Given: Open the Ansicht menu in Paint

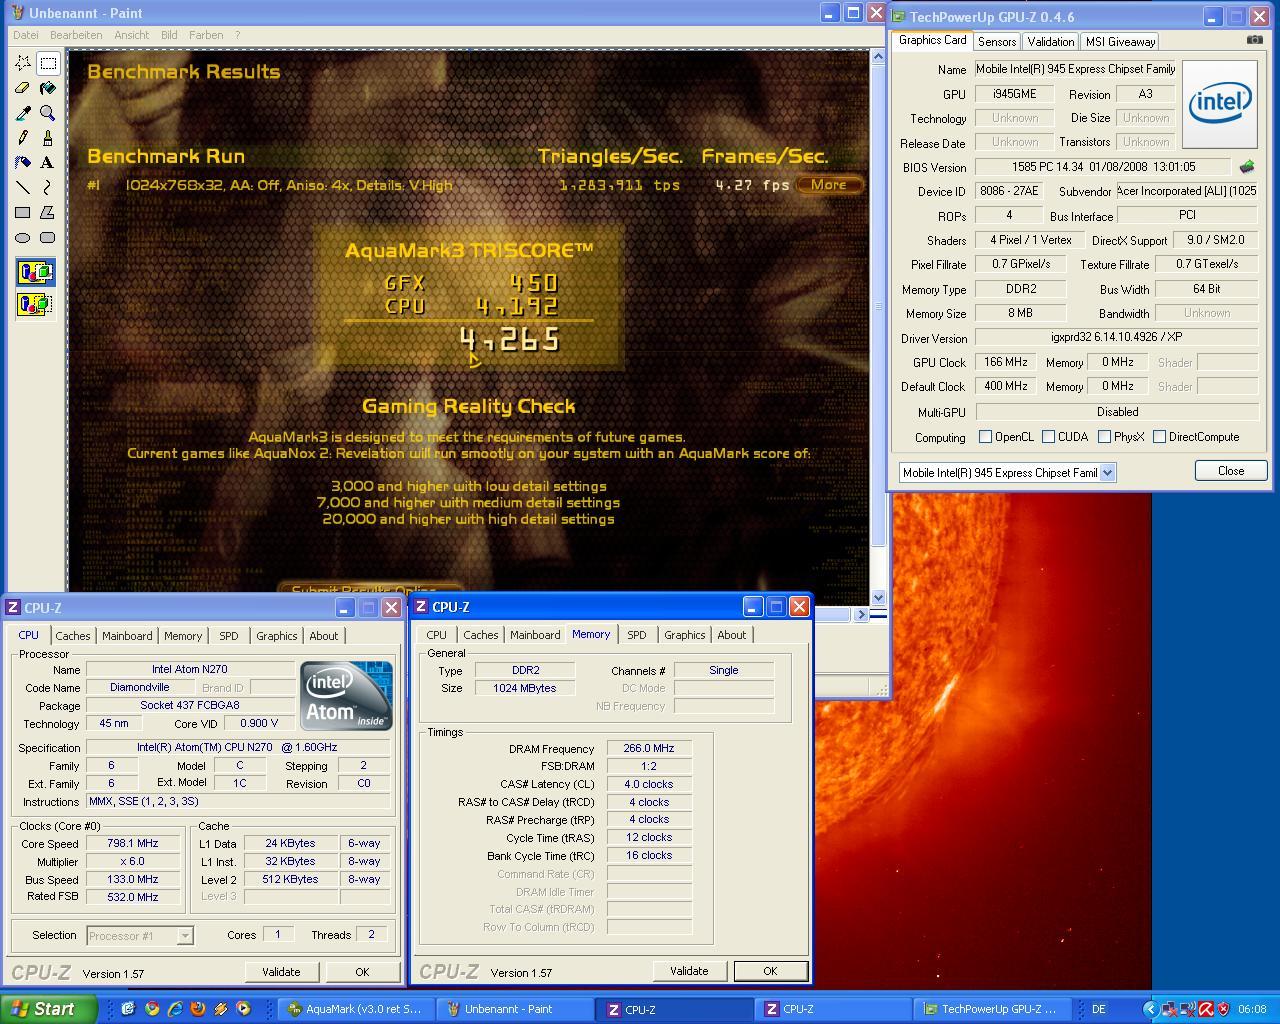Looking at the screenshot, I should click(132, 35).
